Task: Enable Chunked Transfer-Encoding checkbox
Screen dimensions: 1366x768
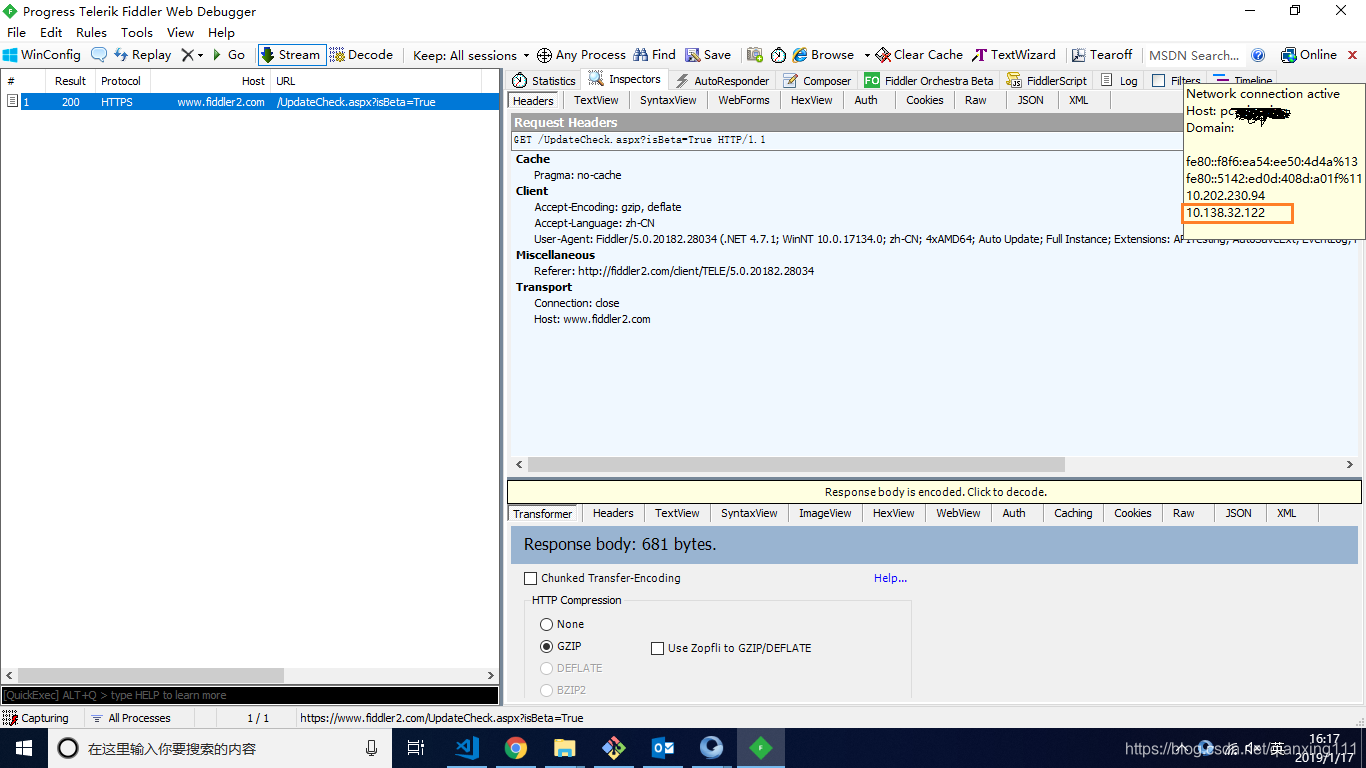Action: [x=531, y=578]
